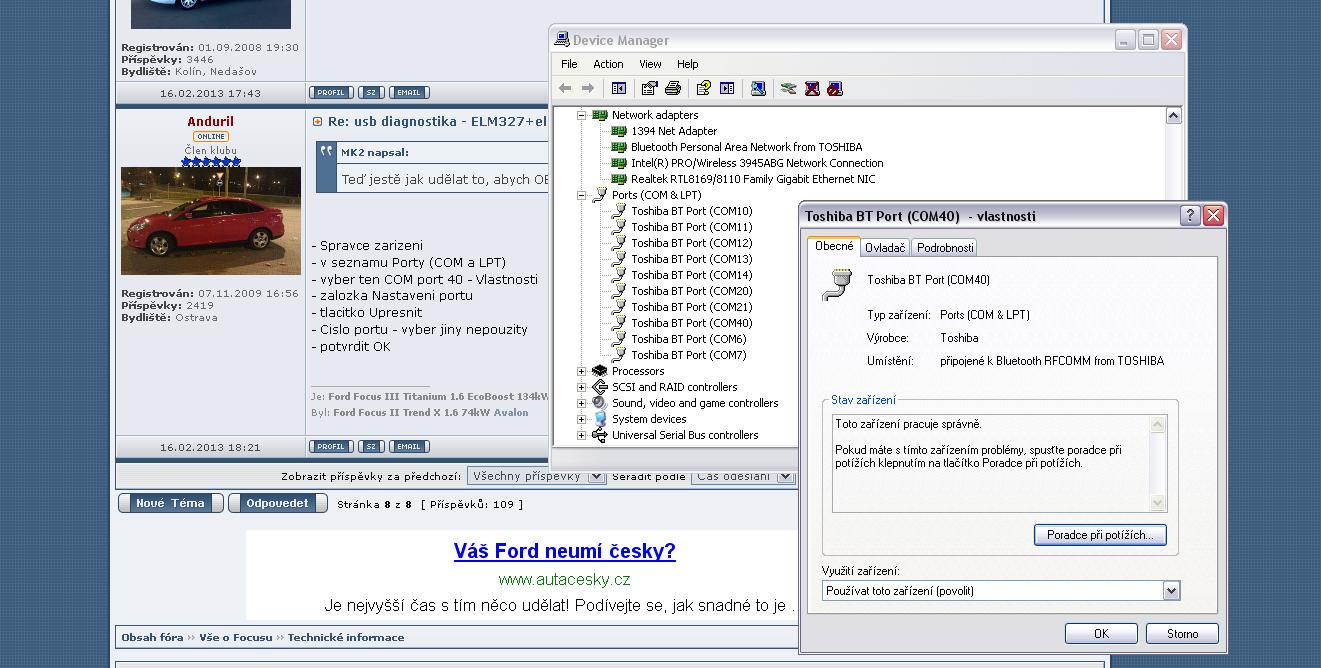1321x668 pixels.
Task: Click the Scan for hardware changes icon
Action: click(x=758, y=89)
